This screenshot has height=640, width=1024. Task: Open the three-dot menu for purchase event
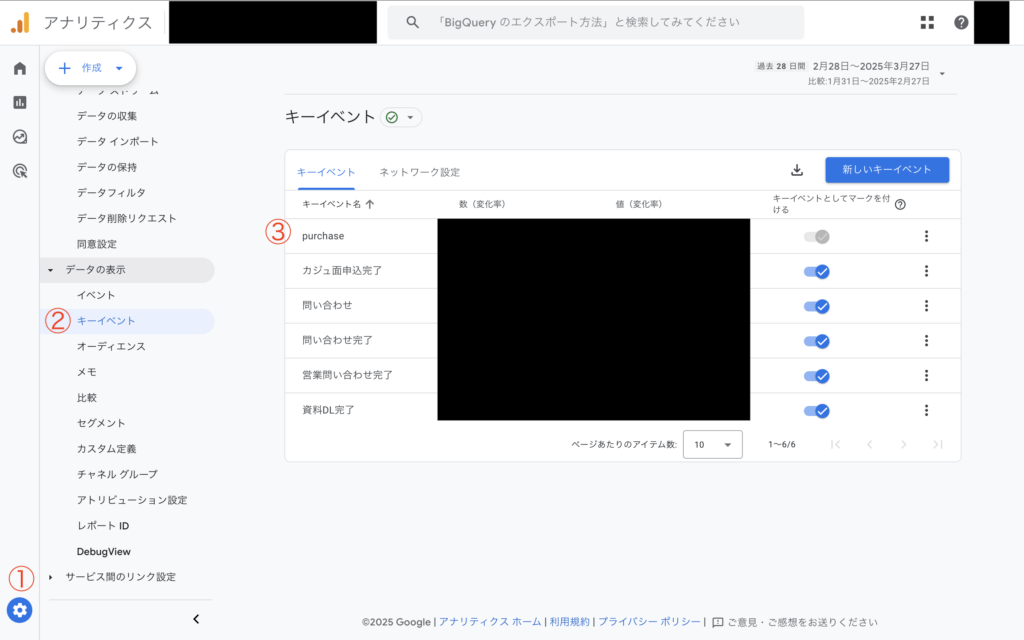coord(926,236)
